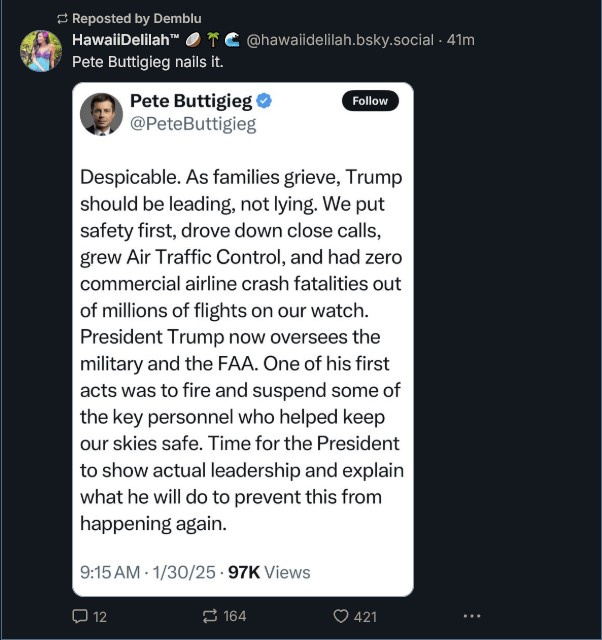Click the repost arrows icon beside 164
The width and height of the screenshot is (602, 640).
210,616
